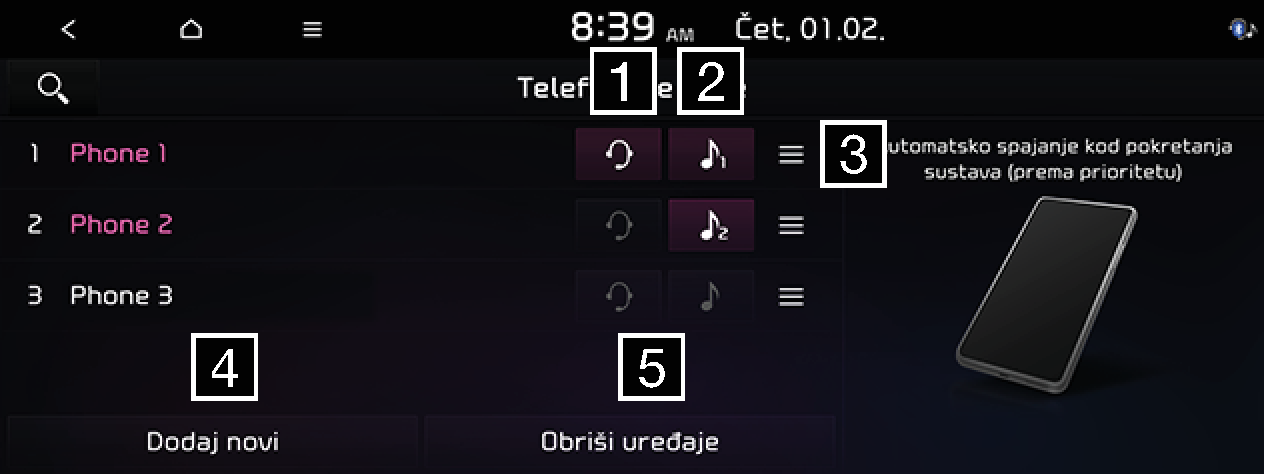Open the home screen icon

pos(190,29)
